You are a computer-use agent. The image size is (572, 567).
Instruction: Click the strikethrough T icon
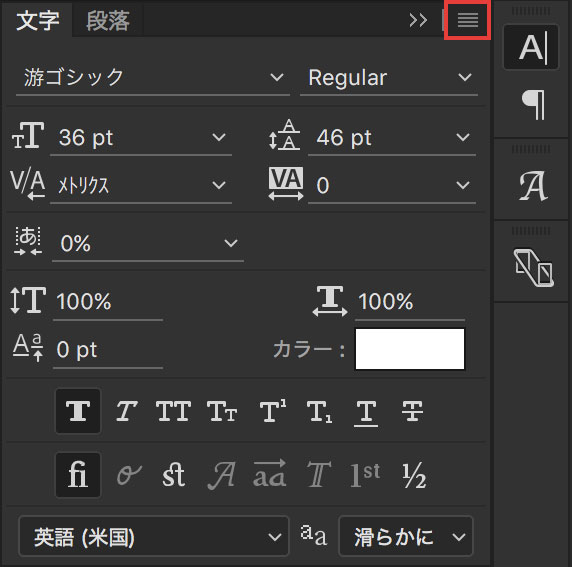click(413, 411)
